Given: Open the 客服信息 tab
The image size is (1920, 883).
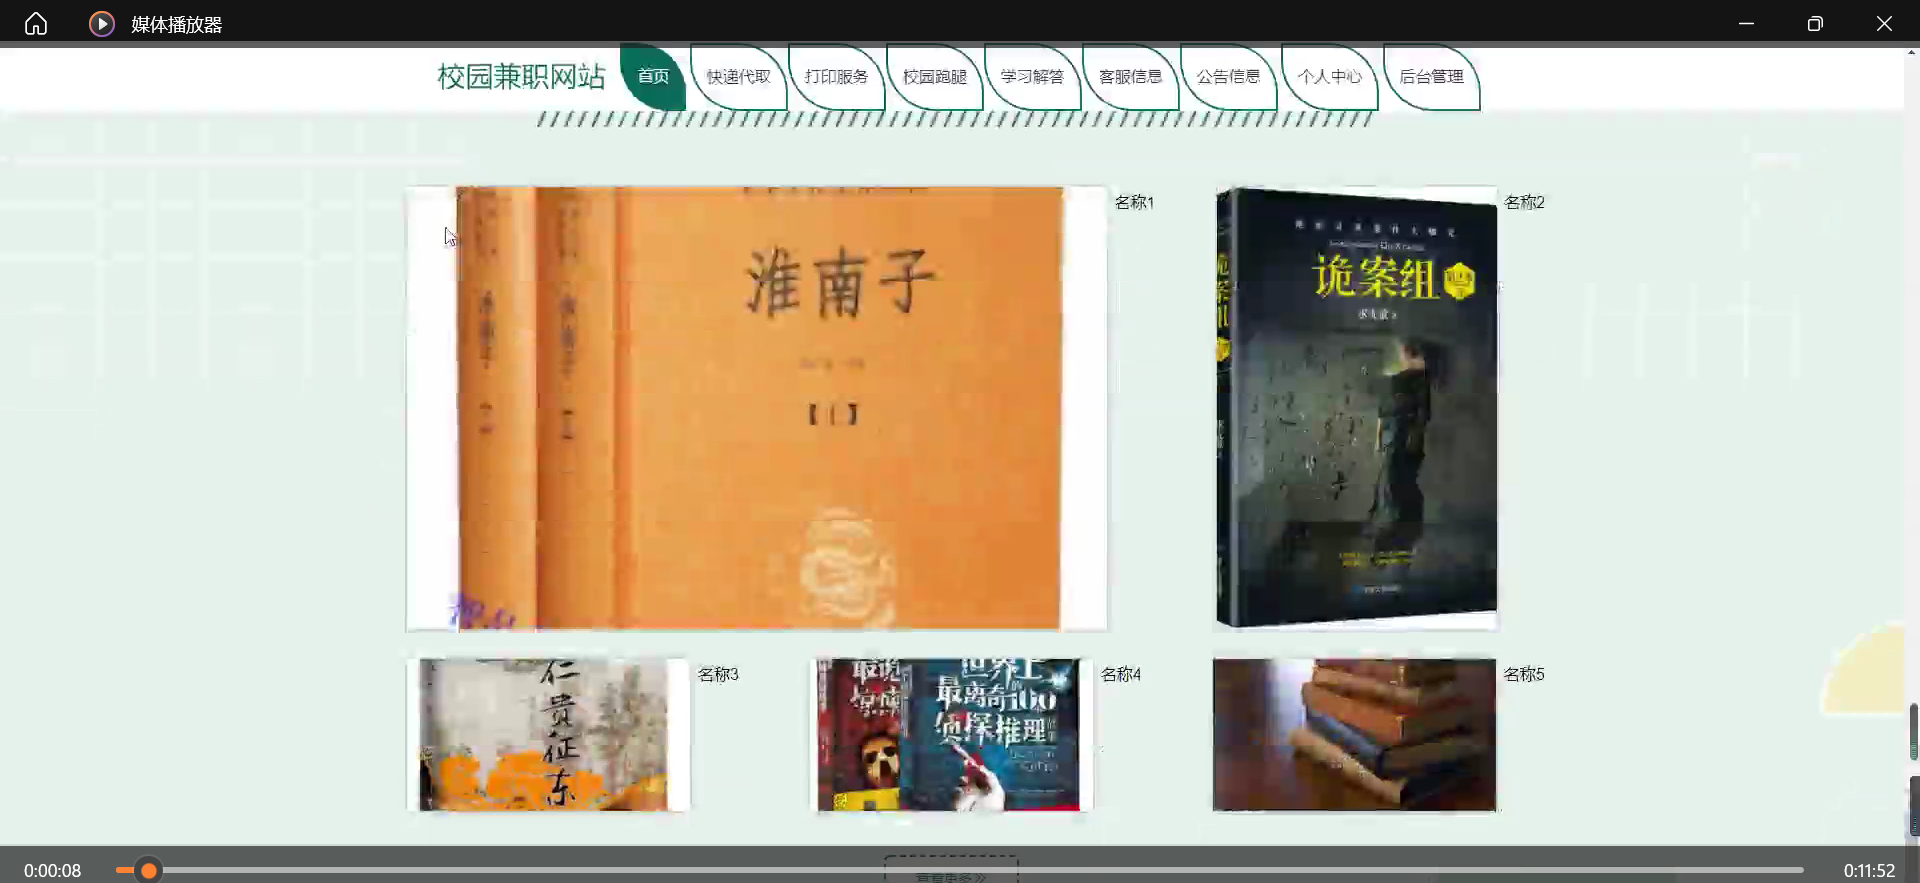Looking at the screenshot, I should (x=1131, y=77).
